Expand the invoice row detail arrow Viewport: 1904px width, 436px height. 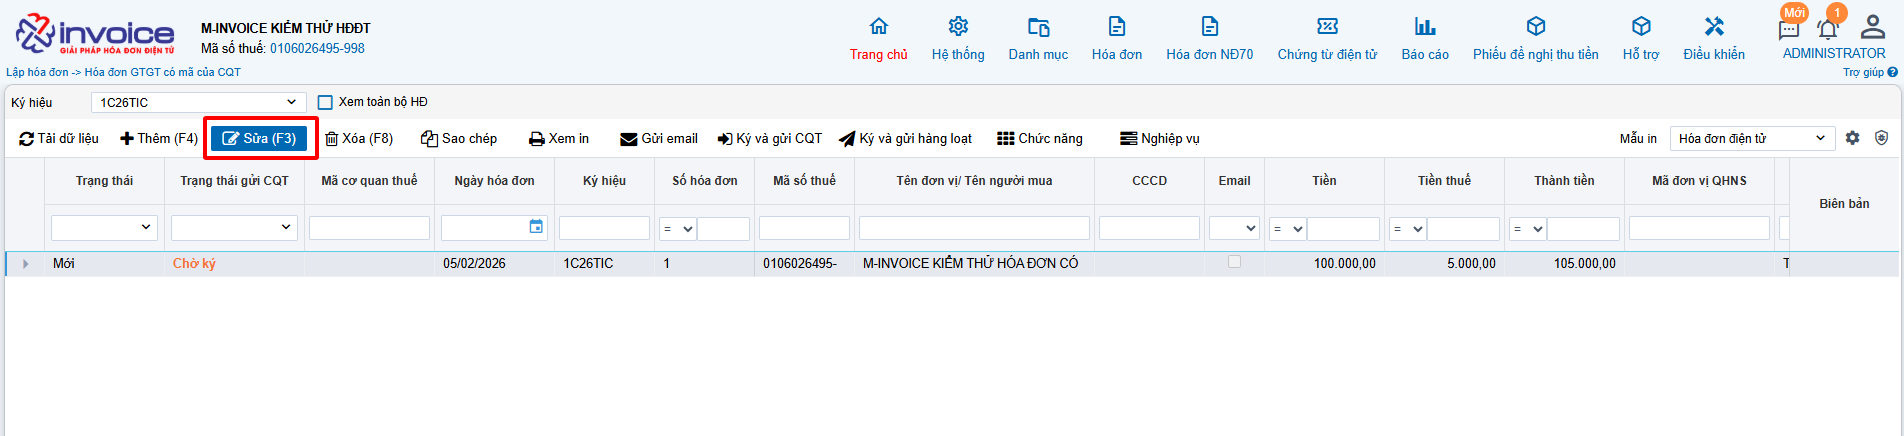[x=25, y=264]
